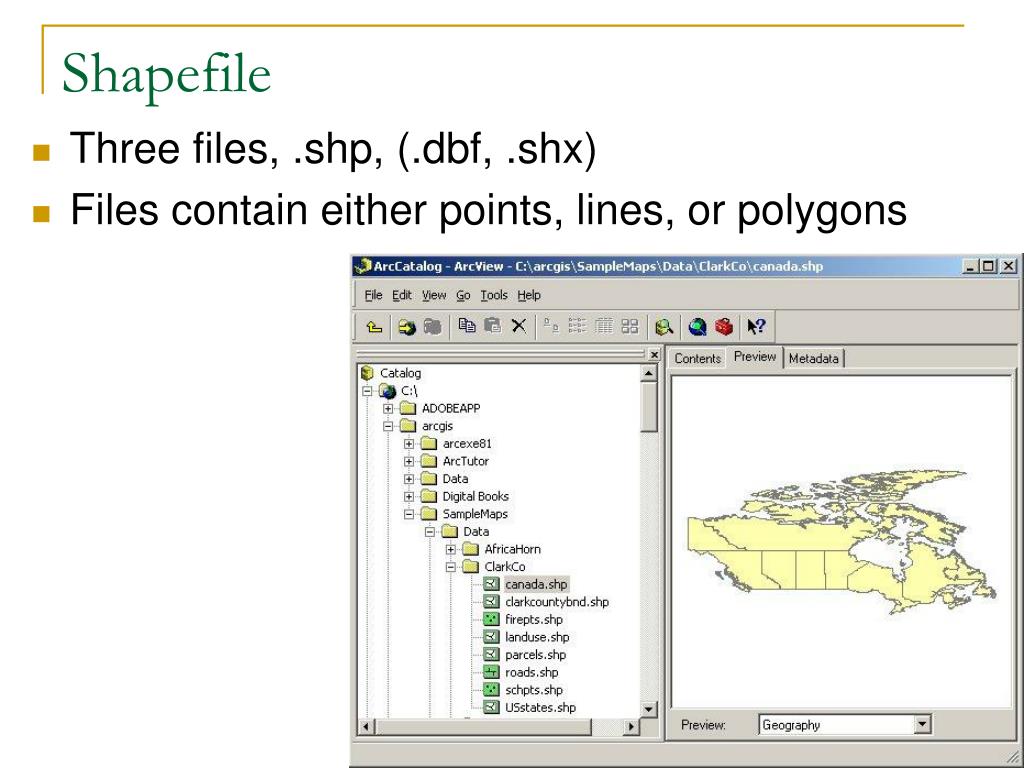Open the Search tool icon
1024x768 pixels.
tap(664, 327)
